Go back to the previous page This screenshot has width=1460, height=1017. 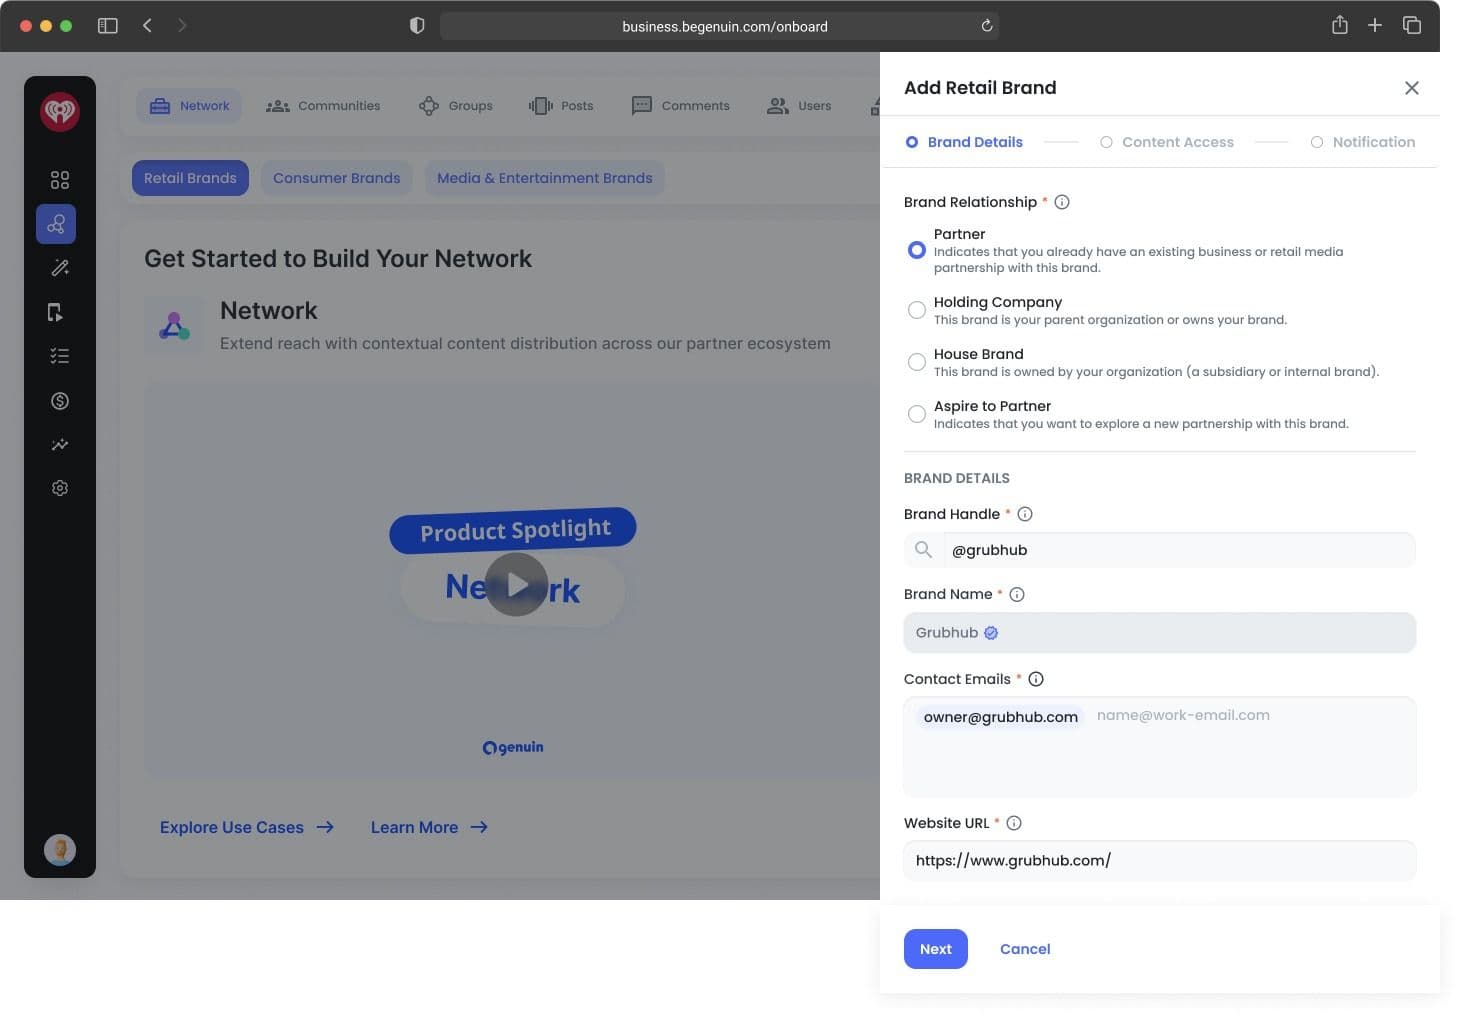click(x=147, y=25)
